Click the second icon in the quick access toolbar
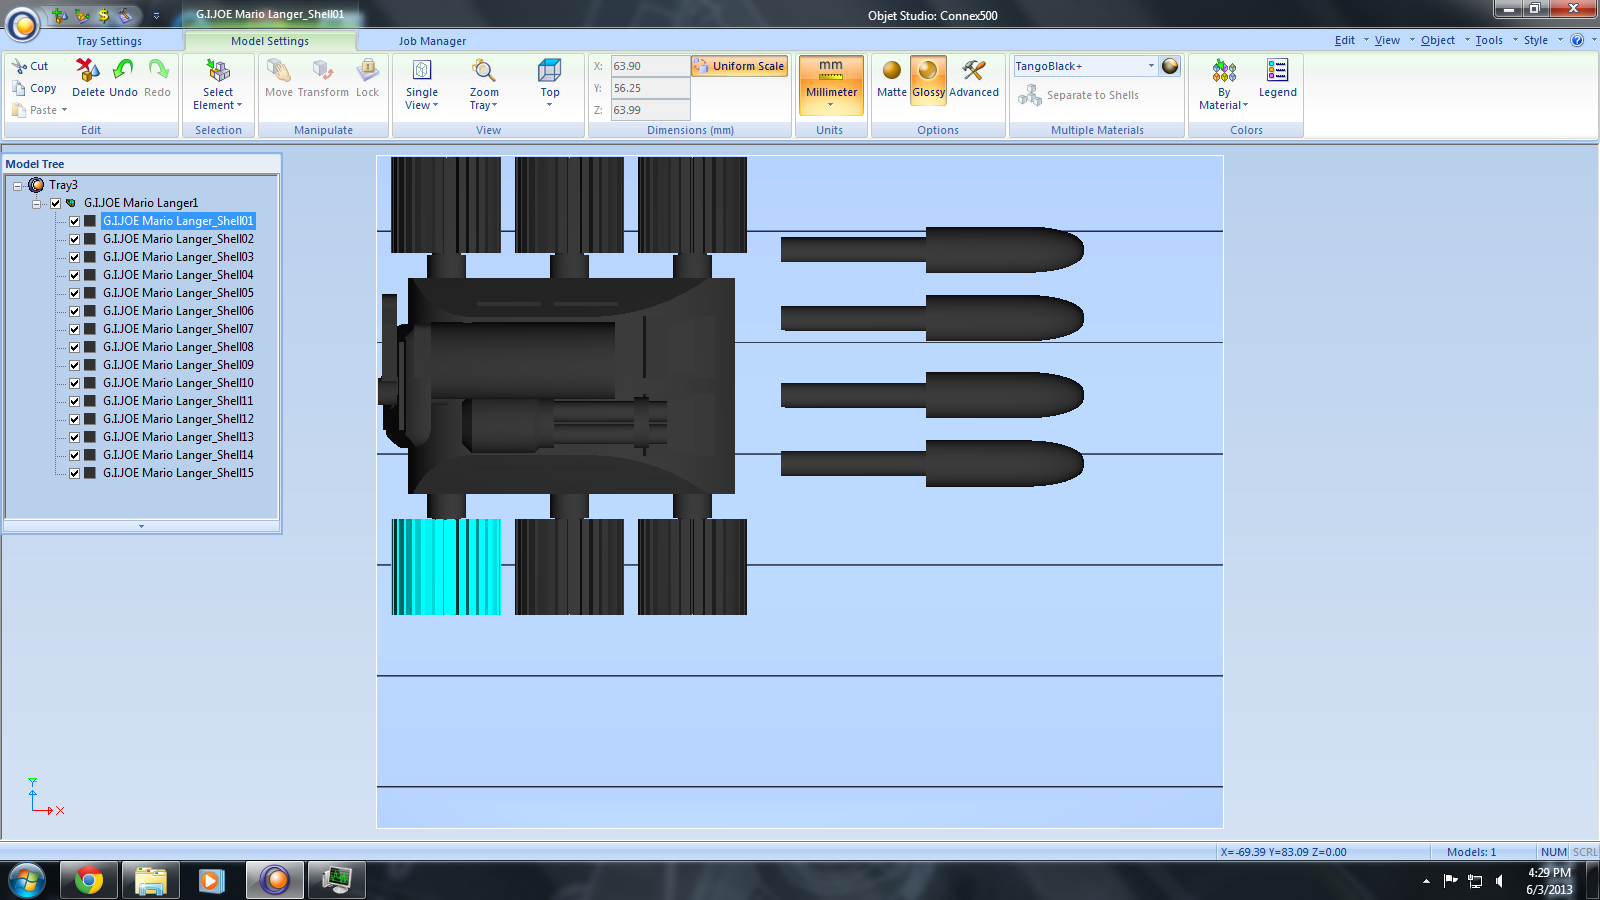Screen dimensions: 1600x900 coord(81,15)
